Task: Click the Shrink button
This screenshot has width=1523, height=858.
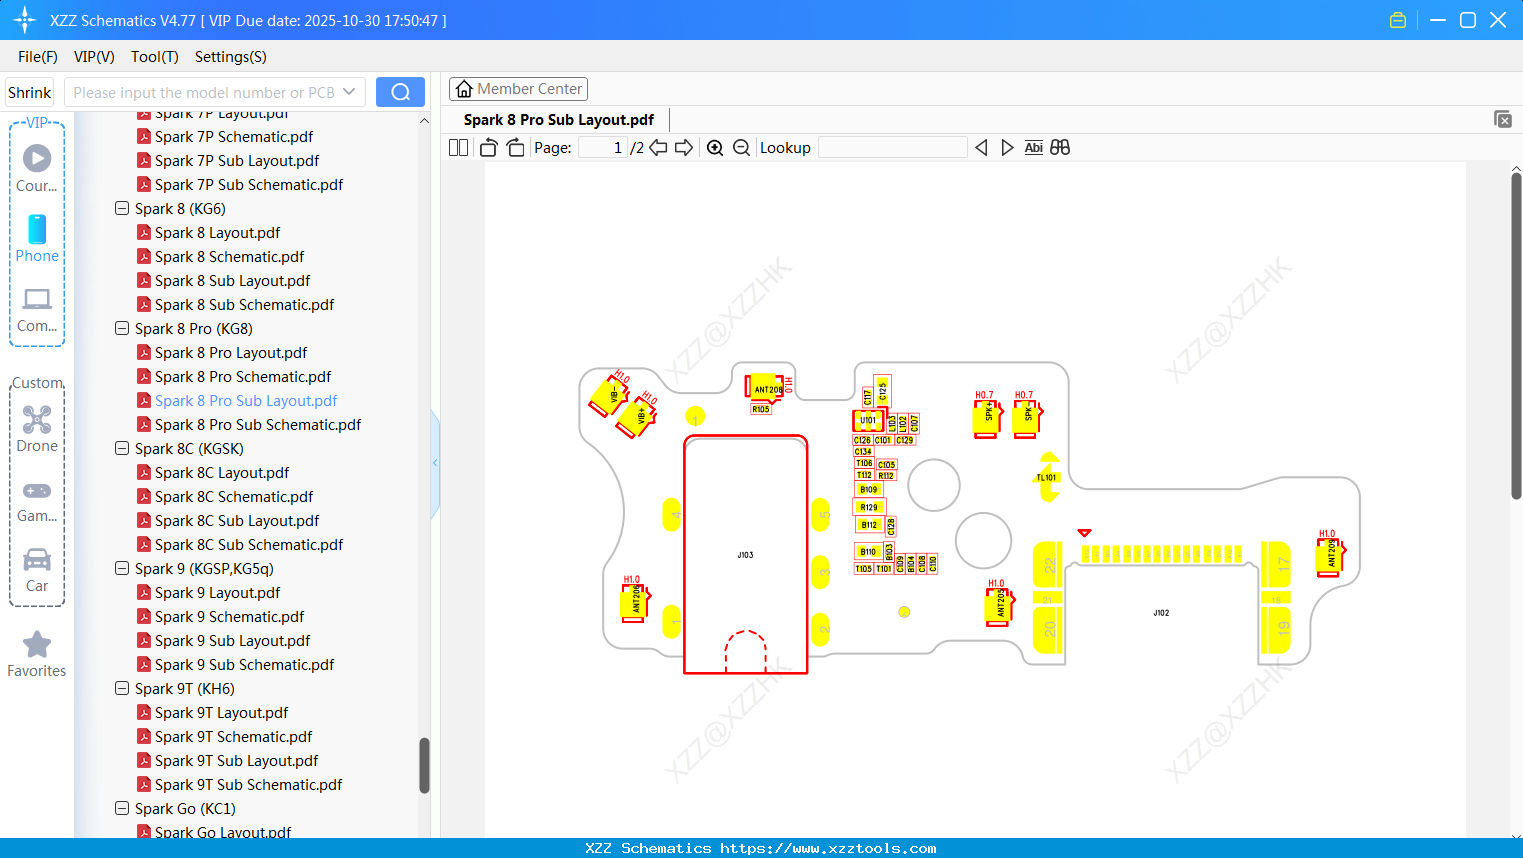Action: click(x=29, y=91)
